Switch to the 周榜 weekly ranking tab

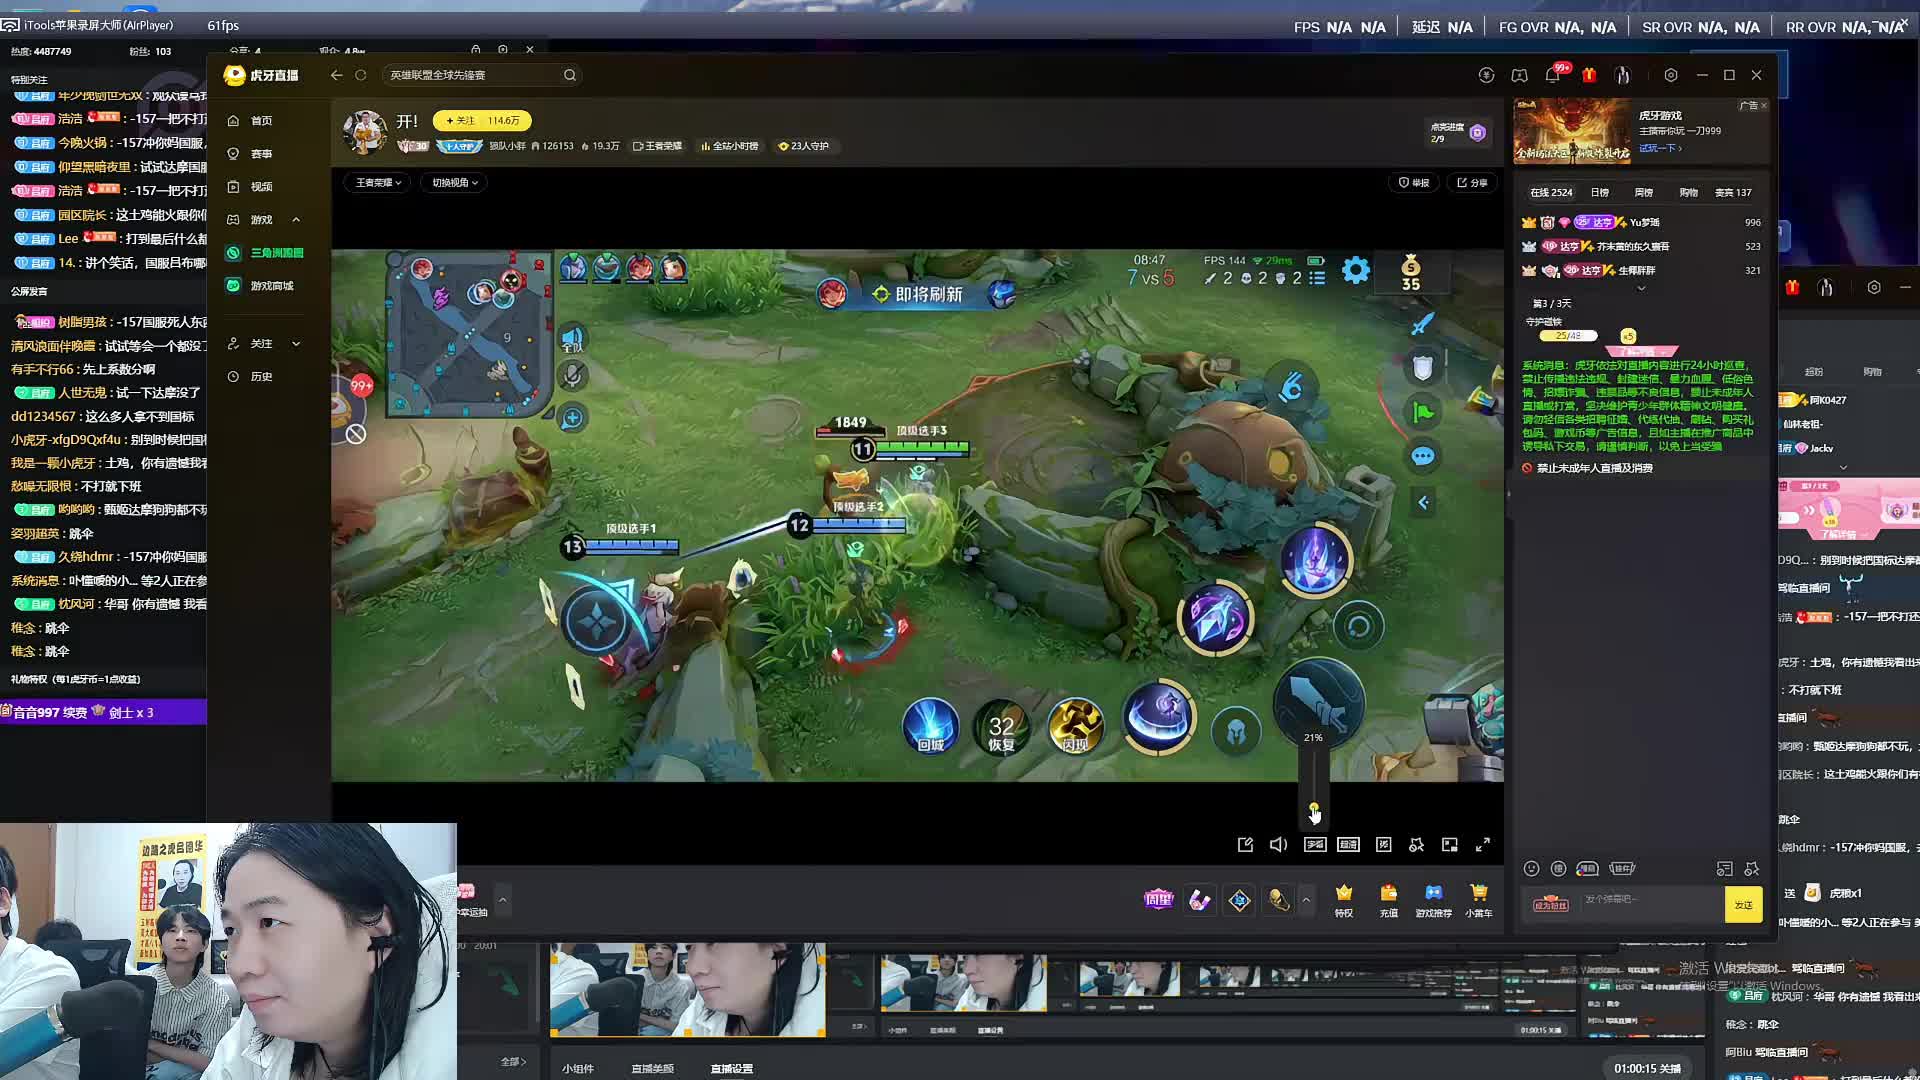1644,192
